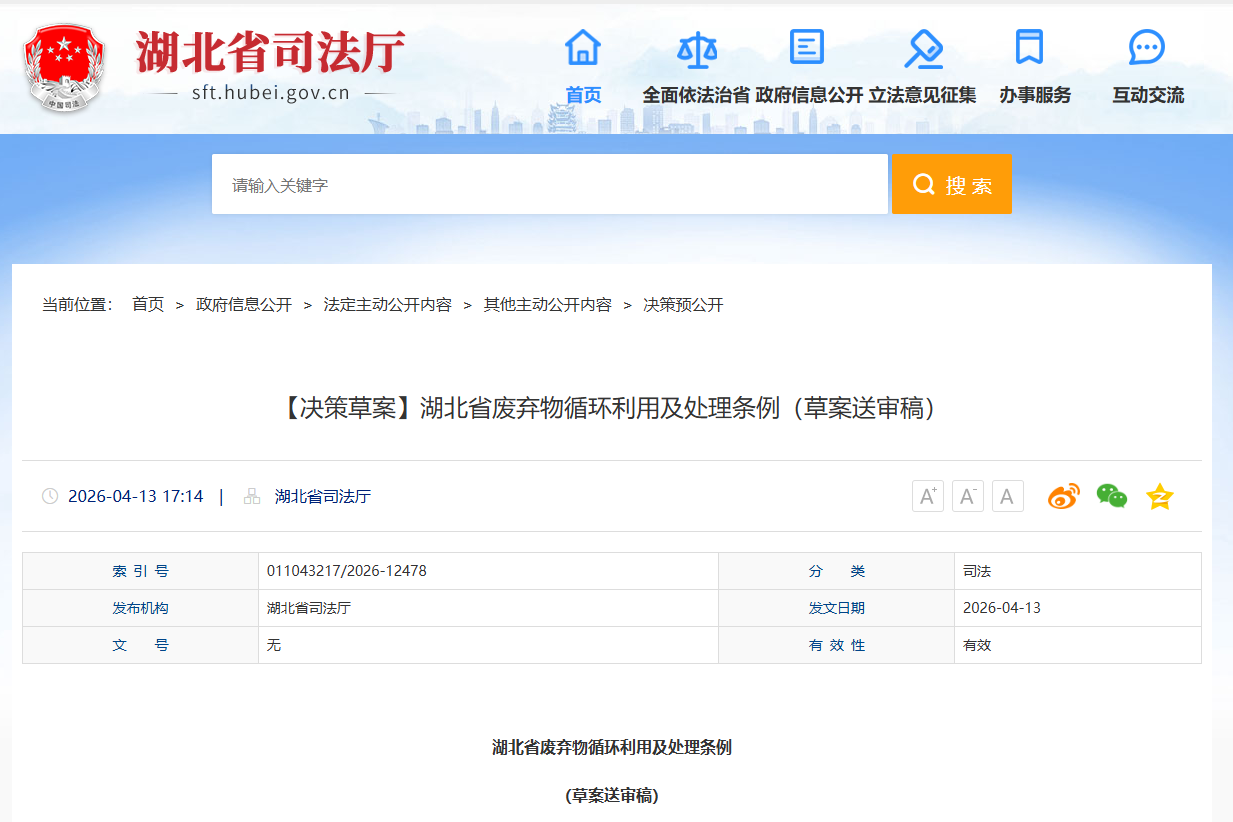
Task: Open the chat bubble icon for 互动交流
Action: [x=1146, y=47]
